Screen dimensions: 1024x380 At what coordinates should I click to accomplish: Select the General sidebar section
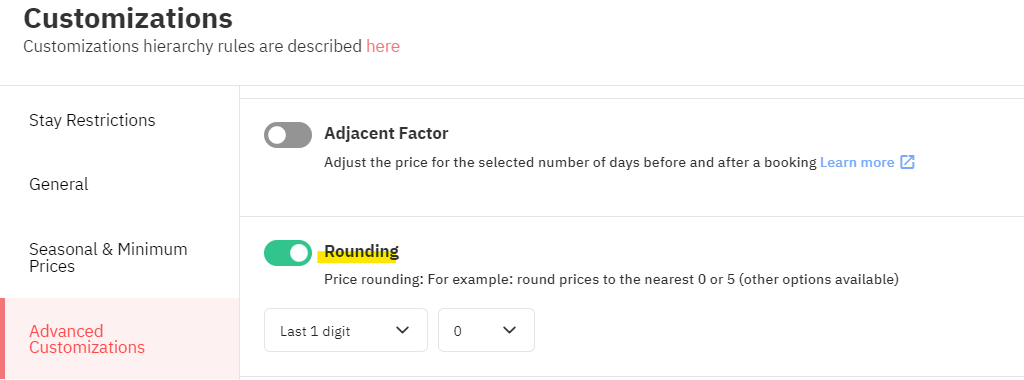pos(59,184)
